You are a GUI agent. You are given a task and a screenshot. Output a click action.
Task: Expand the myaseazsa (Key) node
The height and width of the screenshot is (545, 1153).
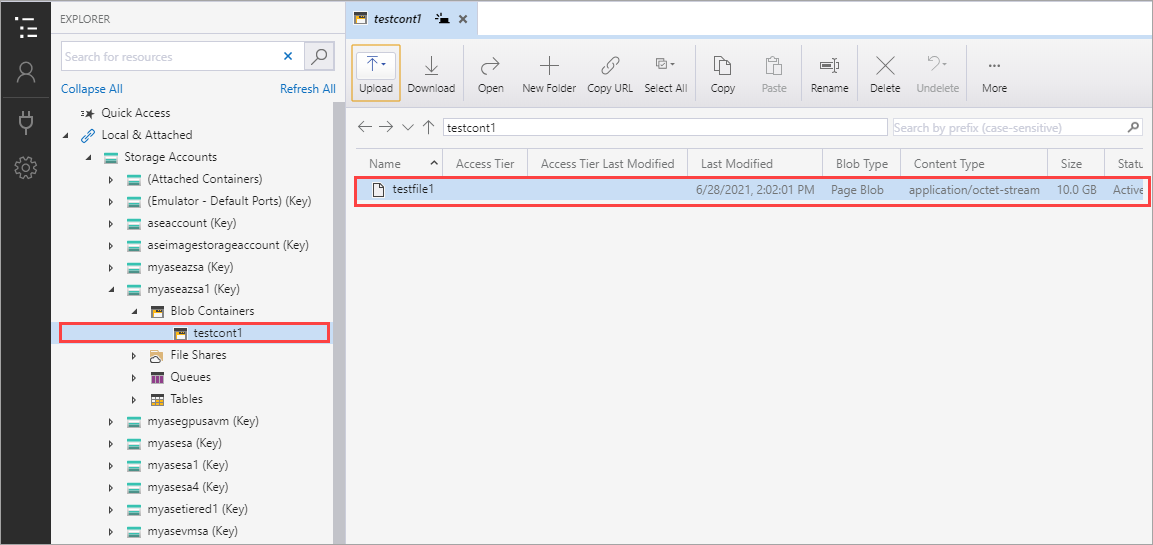(x=111, y=268)
